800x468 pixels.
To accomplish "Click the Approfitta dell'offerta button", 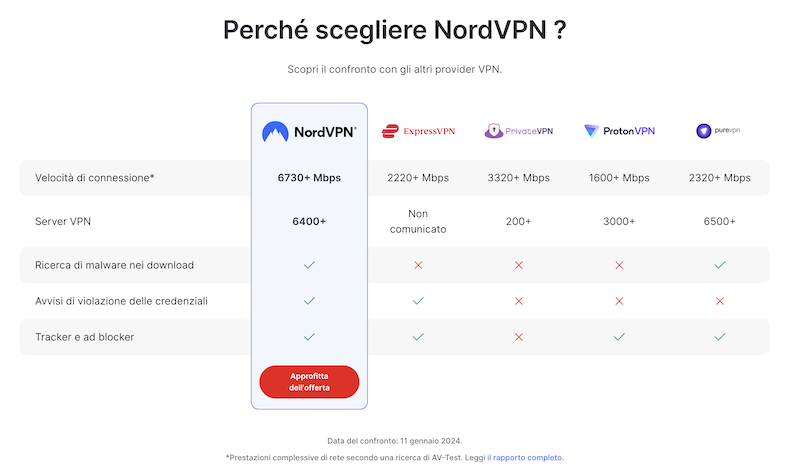I will (309, 382).
